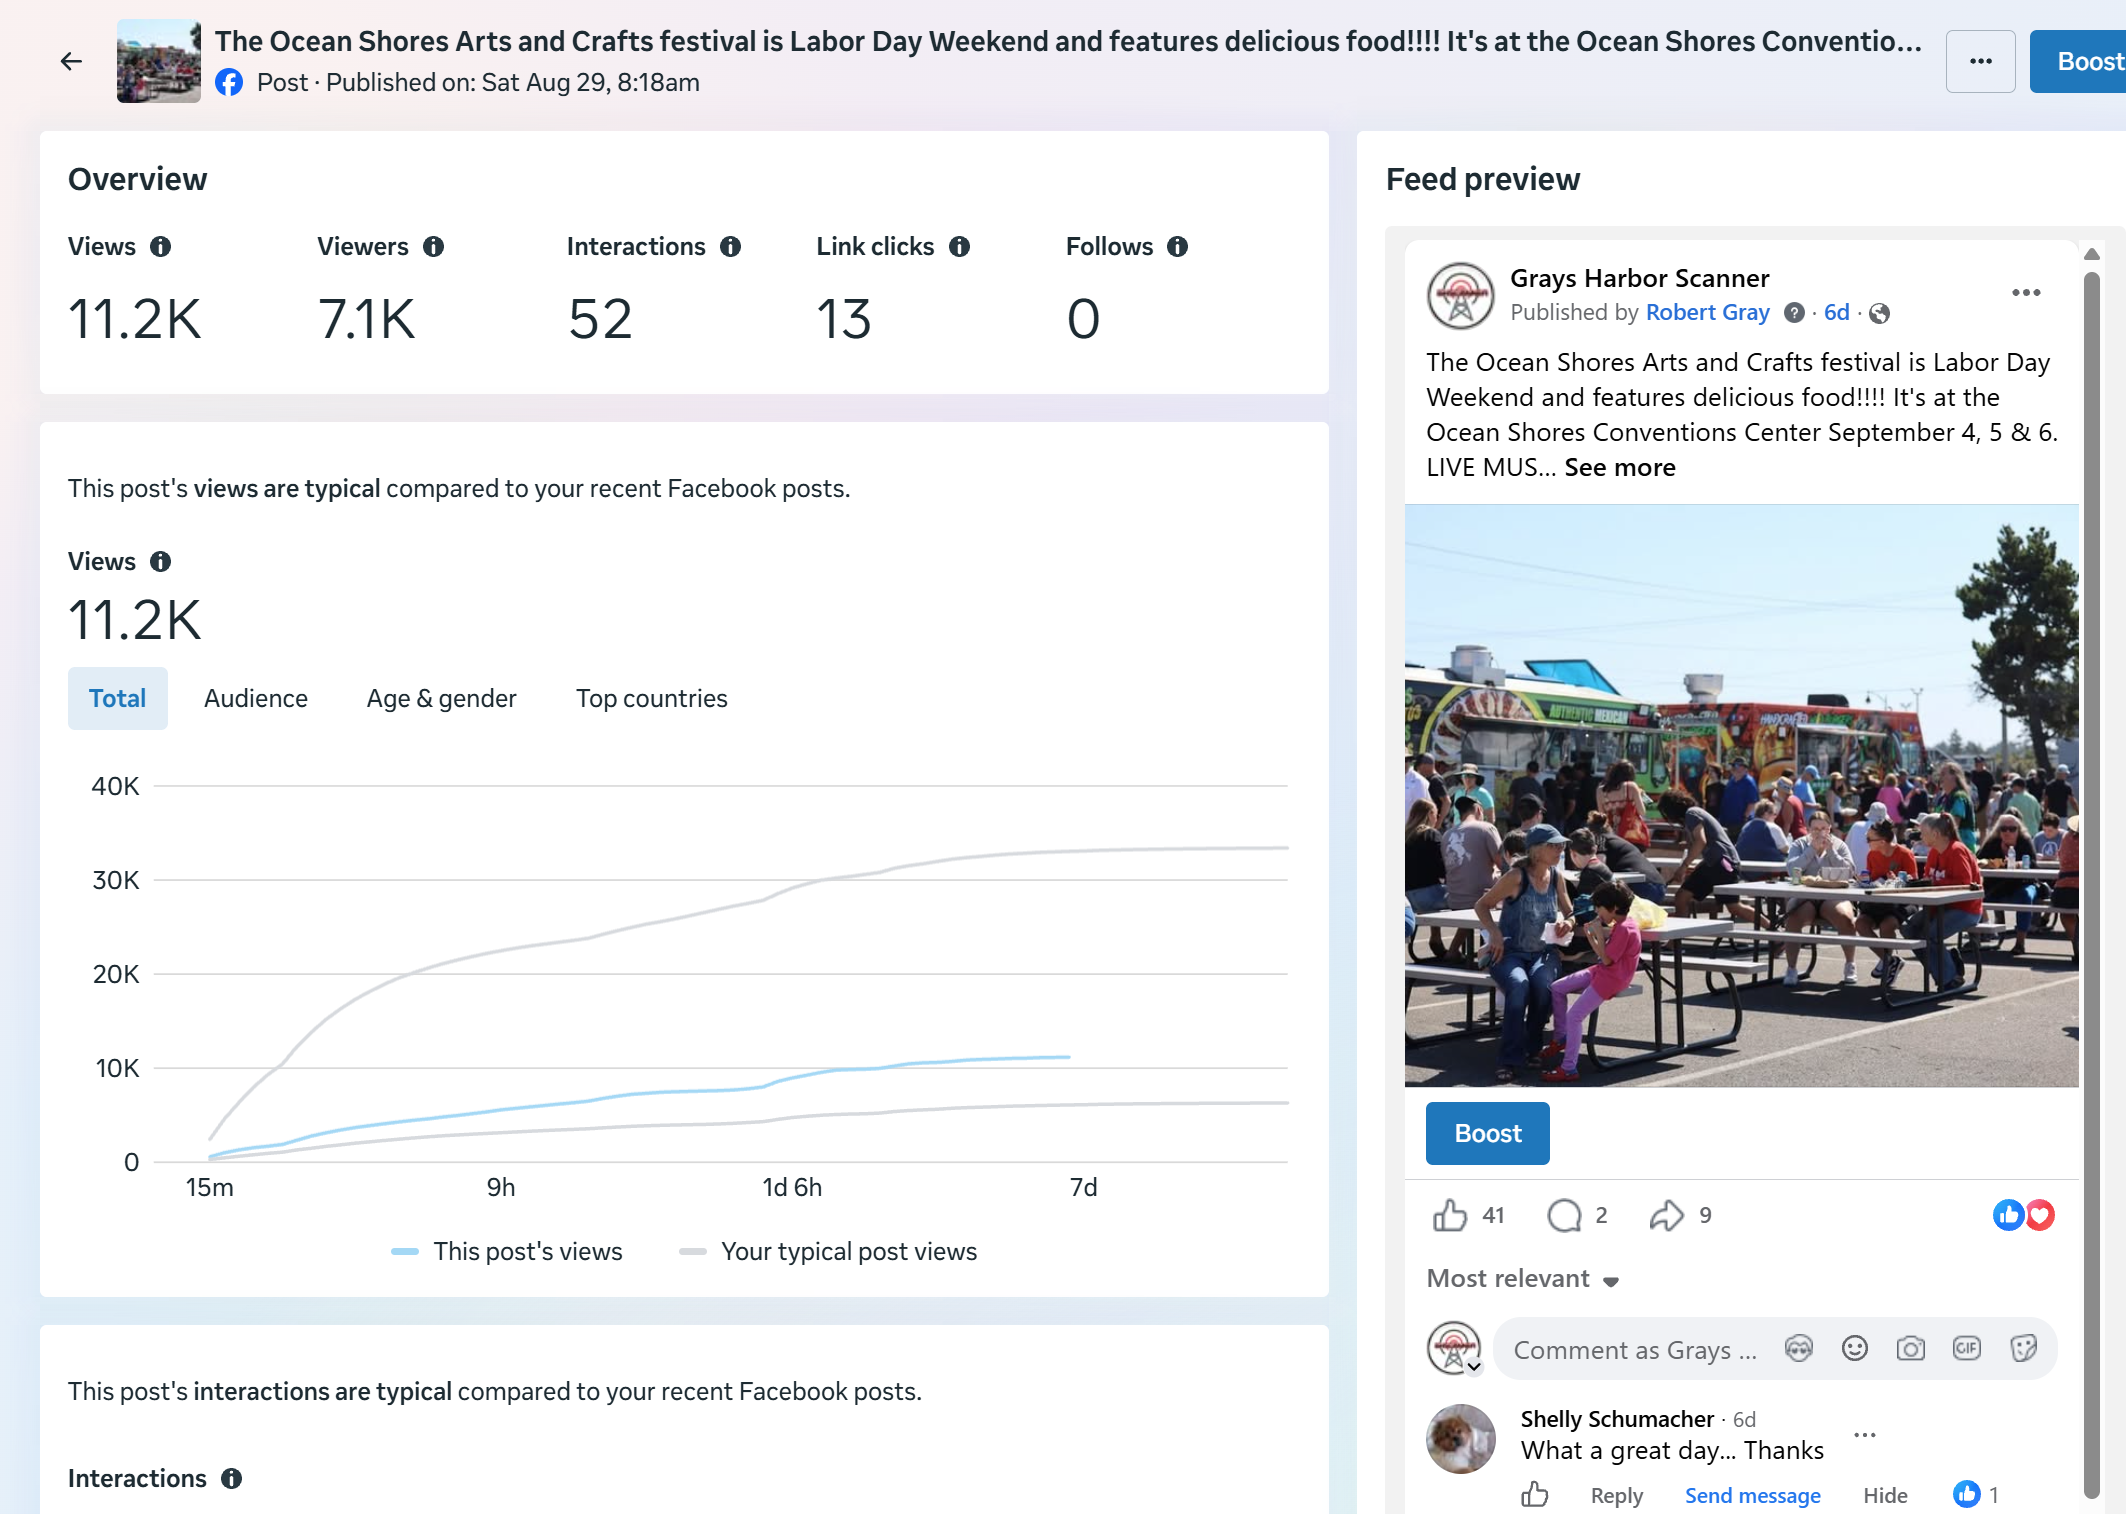The width and height of the screenshot is (2126, 1514).
Task: Select the Total tab
Action: pyautogui.click(x=117, y=698)
